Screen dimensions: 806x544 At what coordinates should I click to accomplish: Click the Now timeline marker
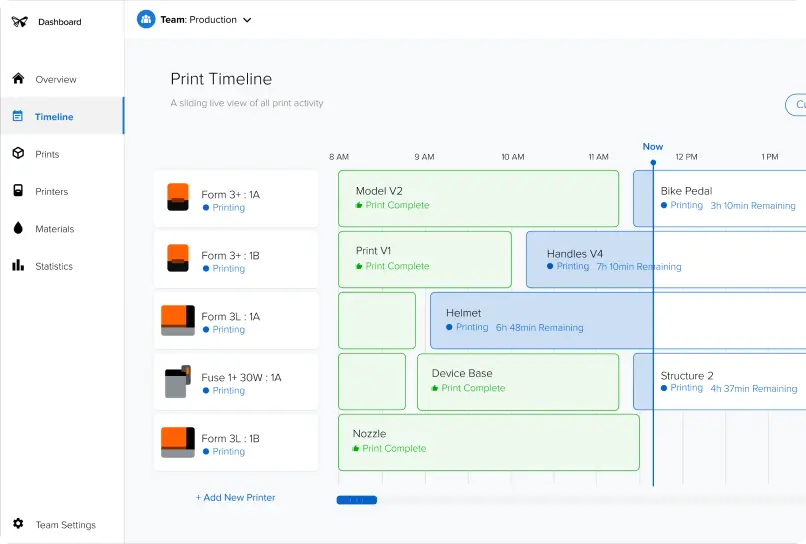click(652, 148)
